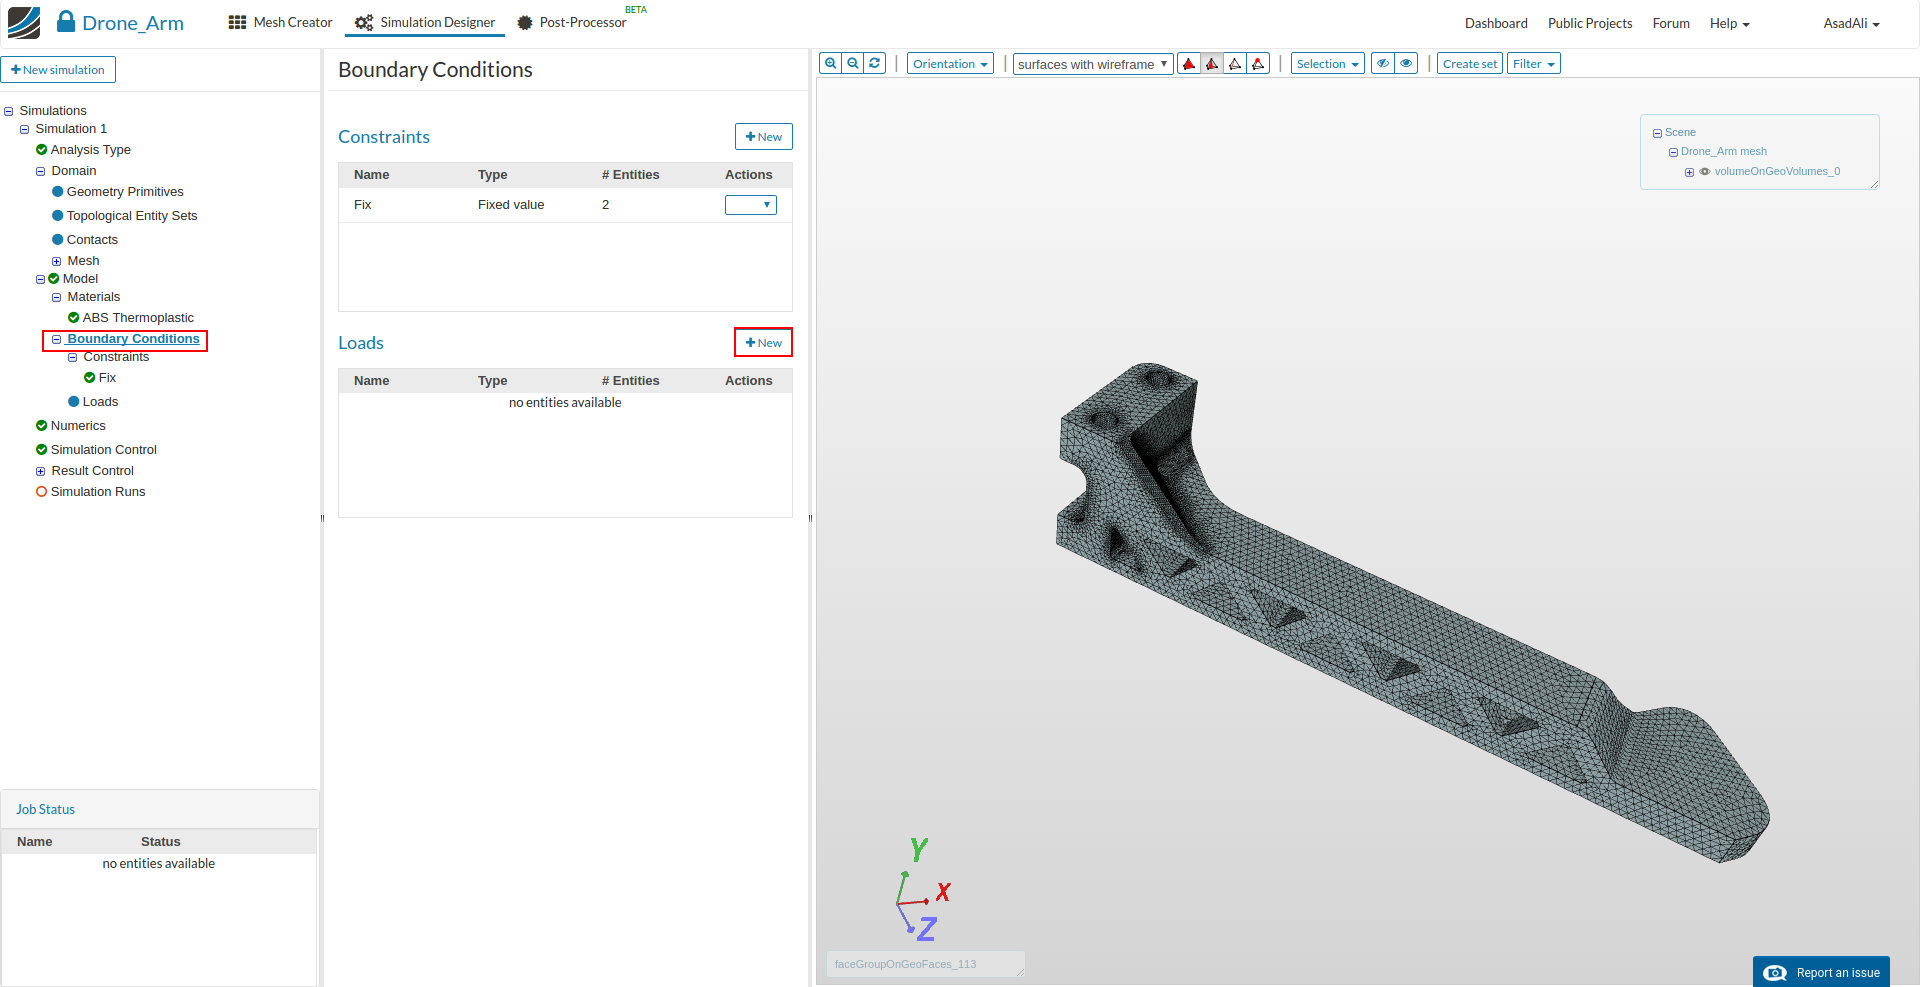Viewport: 1920px width, 987px height.
Task: Toggle visibility of volumeOnGeoVolumes_0
Action: [x=1705, y=172]
